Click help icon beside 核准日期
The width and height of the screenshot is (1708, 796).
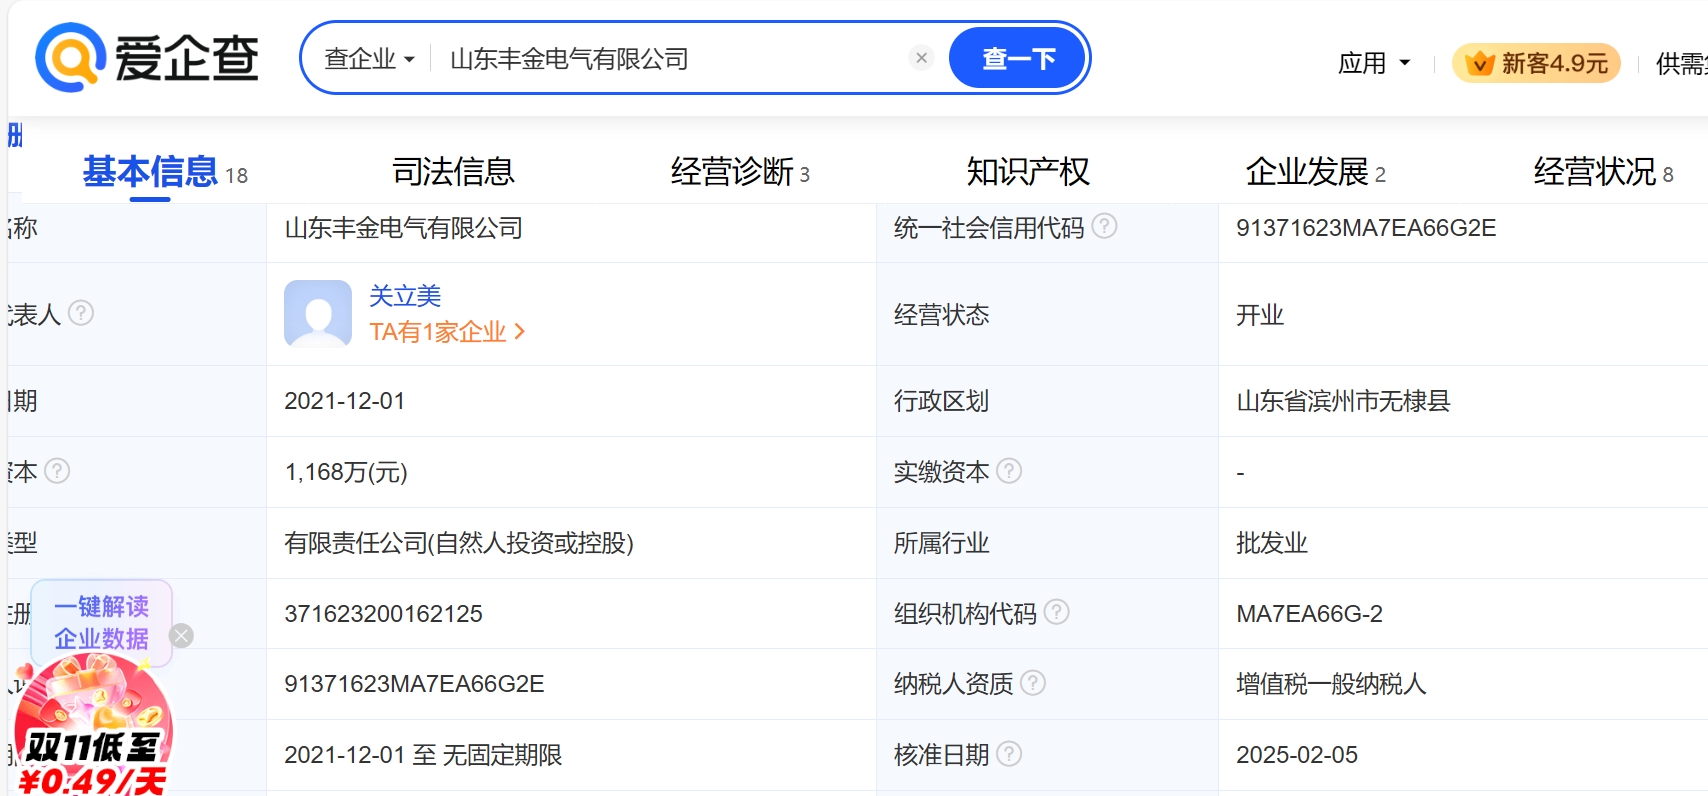coord(1009,754)
